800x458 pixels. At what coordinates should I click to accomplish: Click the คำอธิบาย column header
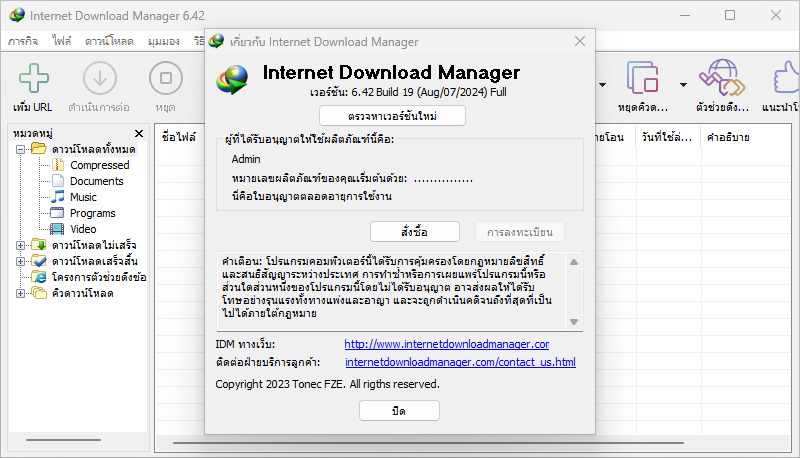[x=728, y=137]
